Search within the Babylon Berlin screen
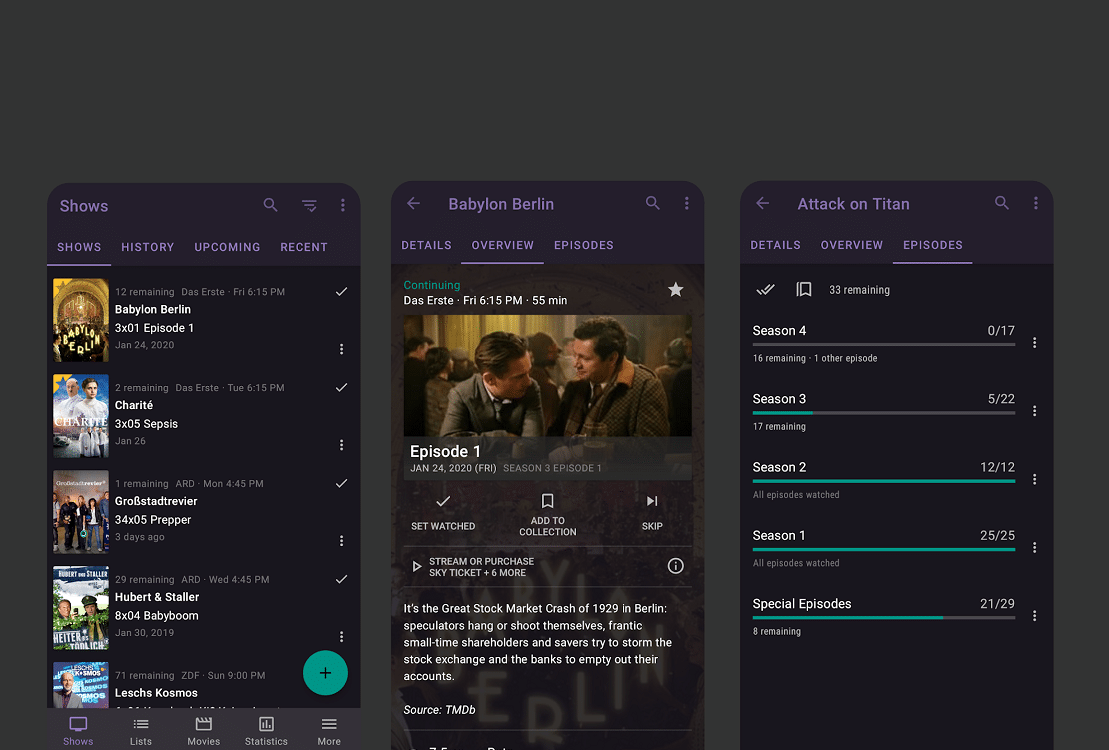The width and height of the screenshot is (1109, 750). click(x=653, y=204)
